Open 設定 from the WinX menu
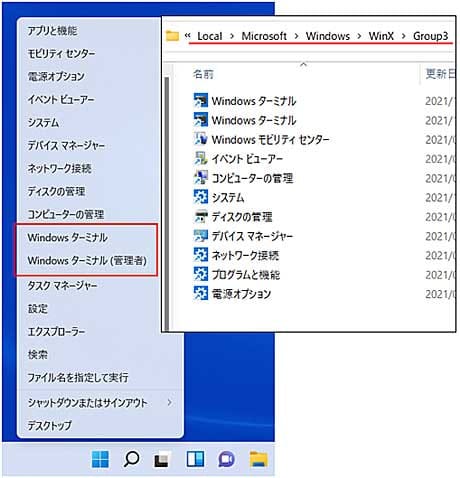Screen dimensions: 460x478 click(38, 309)
